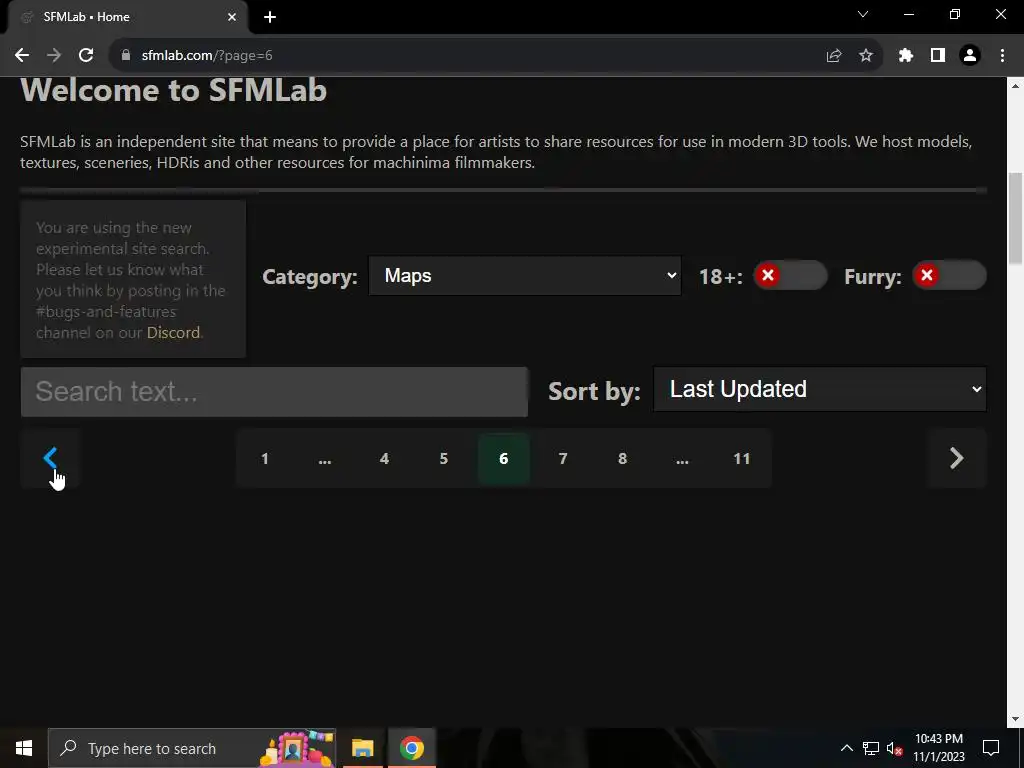View site info lock icon
Image resolution: width=1024 pixels, height=768 pixels.
click(x=126, y=56)
